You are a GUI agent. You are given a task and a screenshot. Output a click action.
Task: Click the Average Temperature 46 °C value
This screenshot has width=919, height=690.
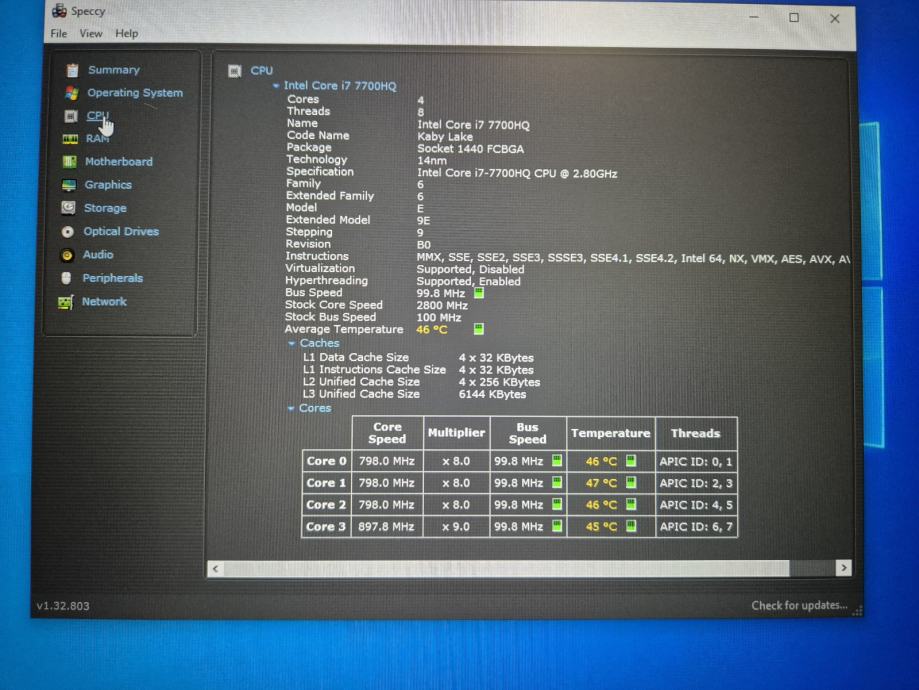[431, 329]
